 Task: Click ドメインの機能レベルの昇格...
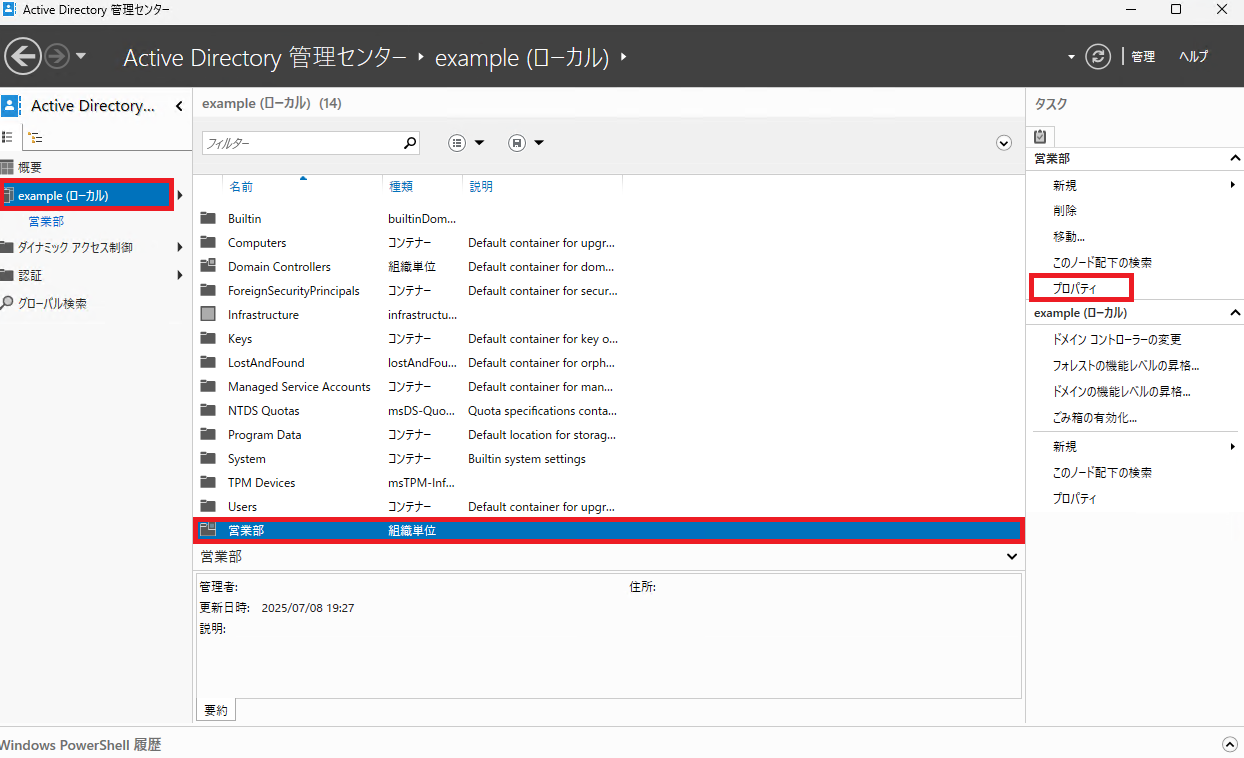1122,392
